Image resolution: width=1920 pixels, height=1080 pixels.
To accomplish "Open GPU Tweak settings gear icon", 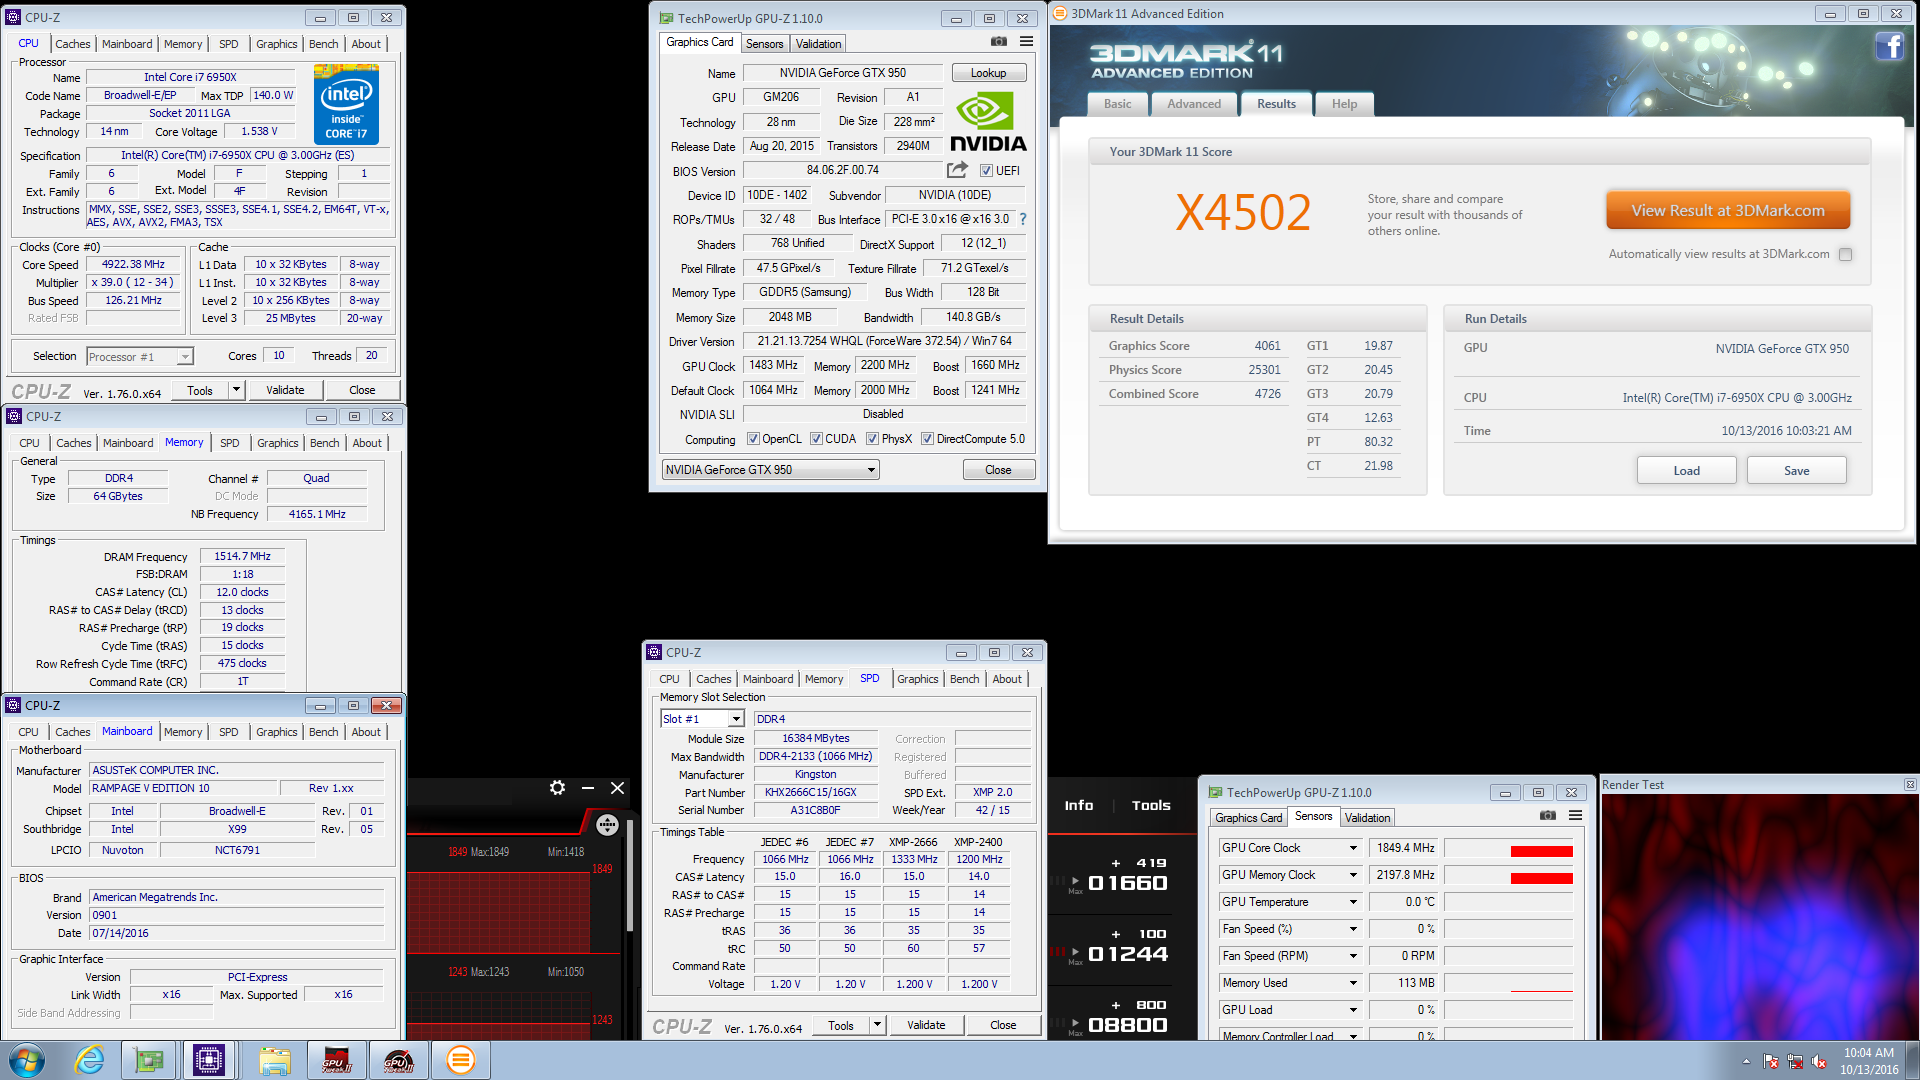I will pos(557,788).
